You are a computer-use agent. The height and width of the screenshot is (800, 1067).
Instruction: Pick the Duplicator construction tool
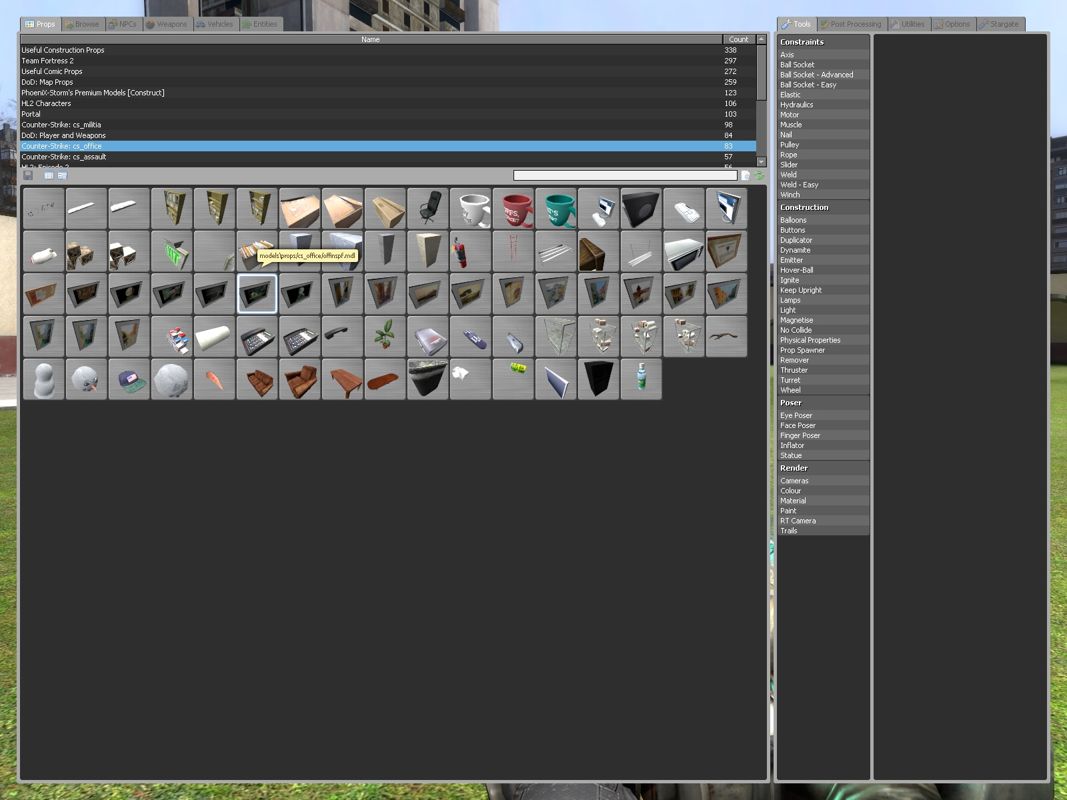coord(823,240)
